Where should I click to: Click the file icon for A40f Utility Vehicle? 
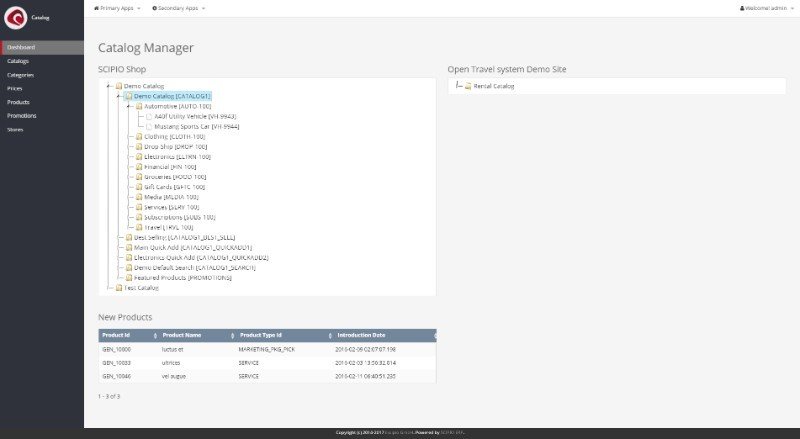pyautogui.click(x=149, y=116)
